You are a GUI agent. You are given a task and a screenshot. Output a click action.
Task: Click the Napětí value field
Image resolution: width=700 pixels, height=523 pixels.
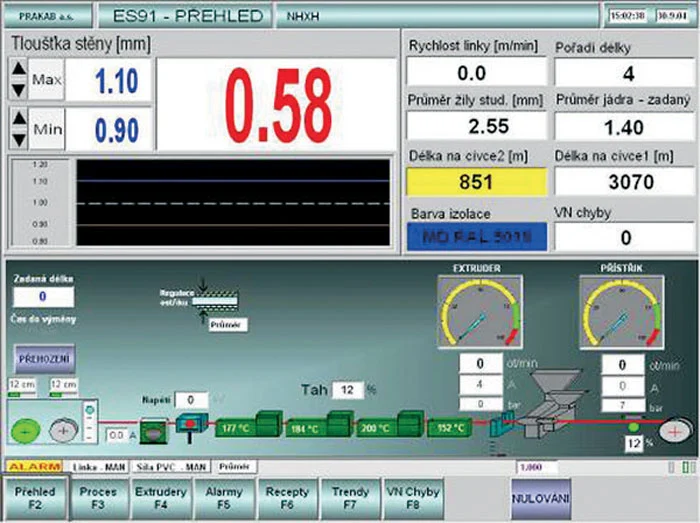(x=191, y=400)
